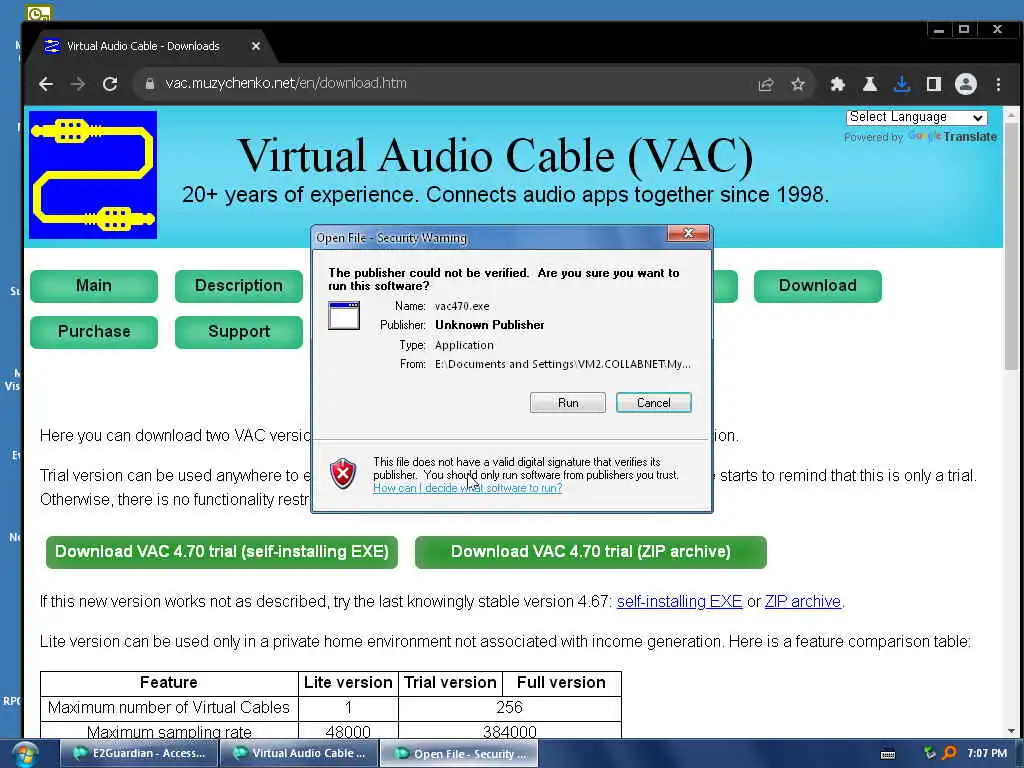
Task: Click the orange magnifier tray icon
Action: 950,754
